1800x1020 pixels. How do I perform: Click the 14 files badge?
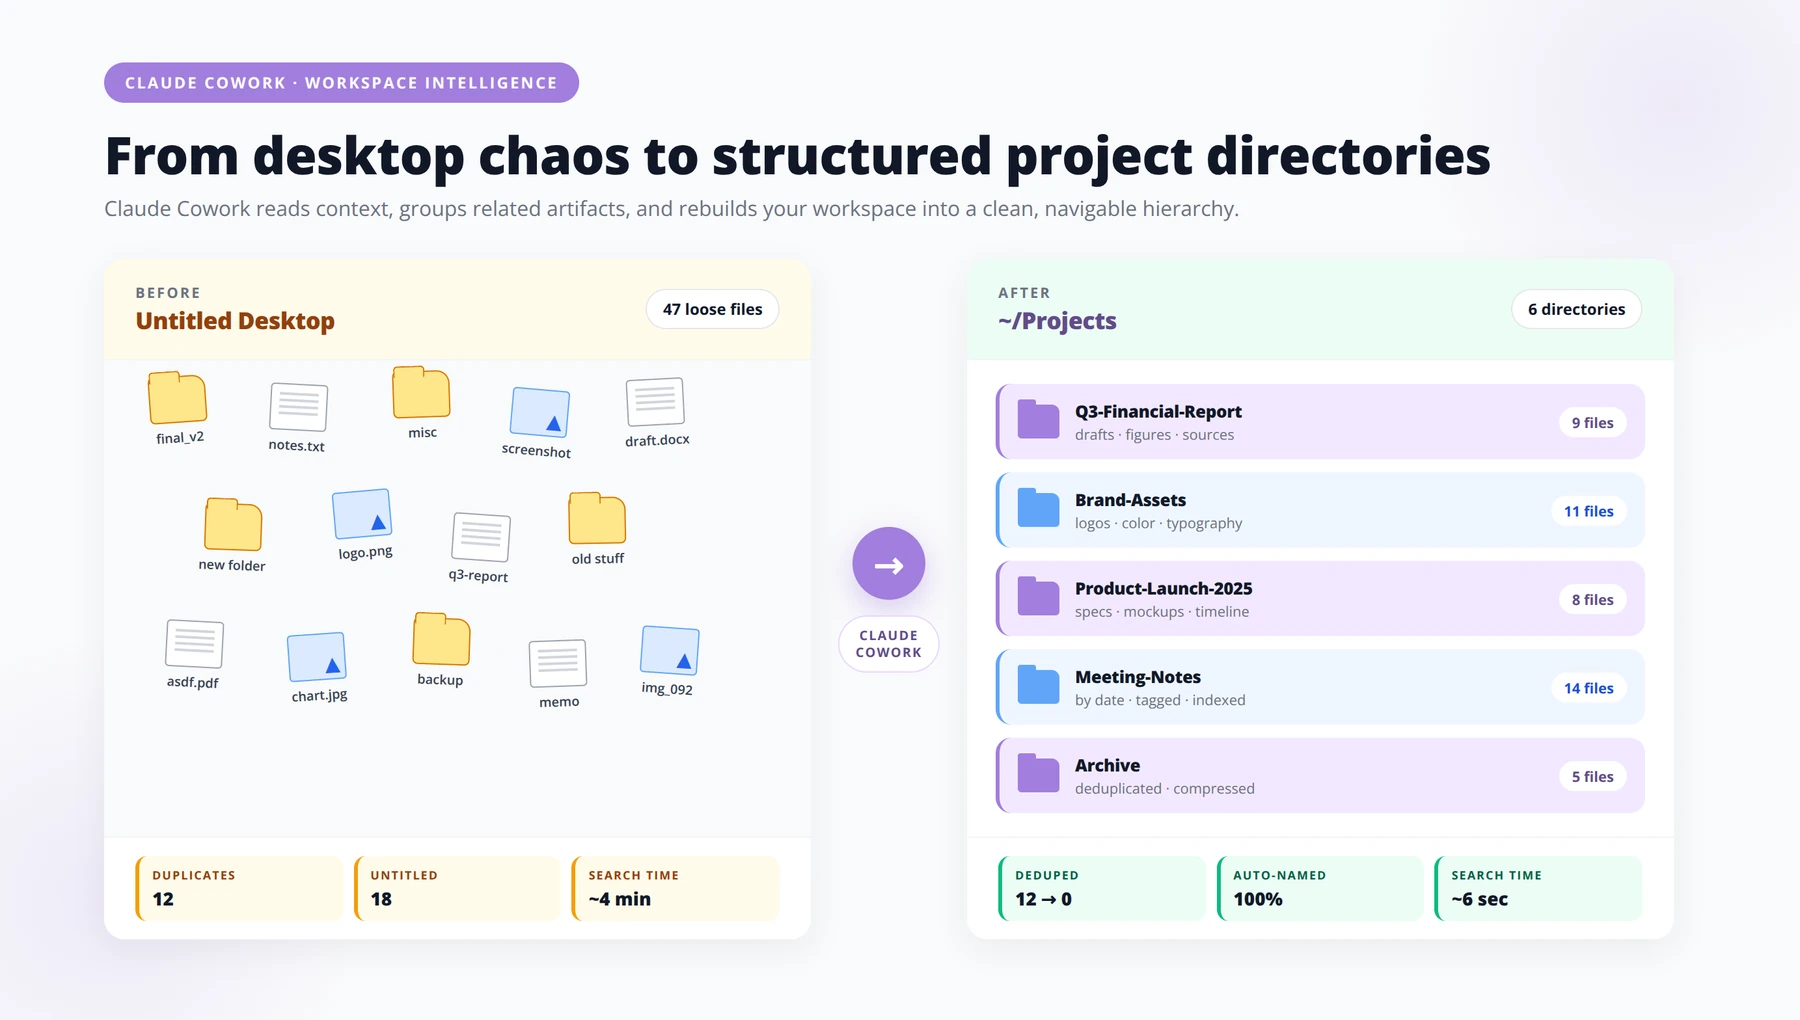[x=1588, y=688]
